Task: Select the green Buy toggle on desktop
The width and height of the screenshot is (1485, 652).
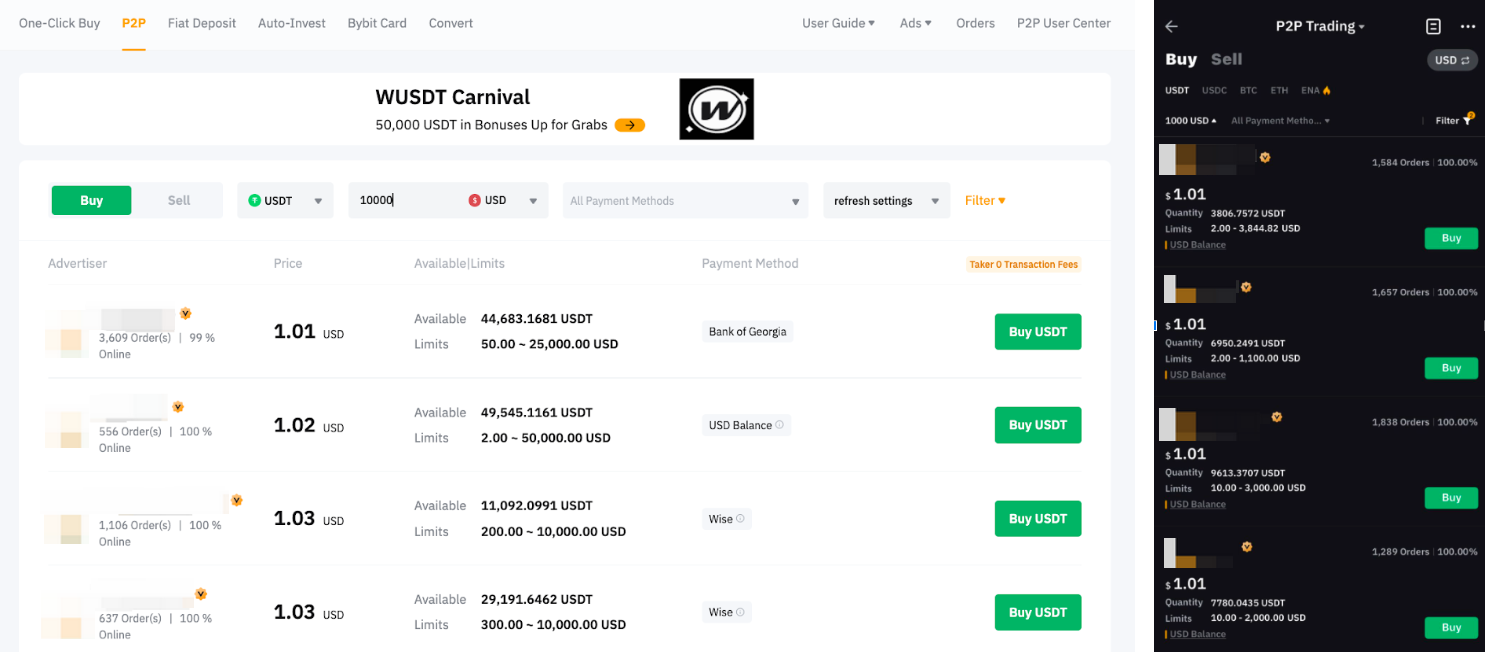Action: click(91, 200)
